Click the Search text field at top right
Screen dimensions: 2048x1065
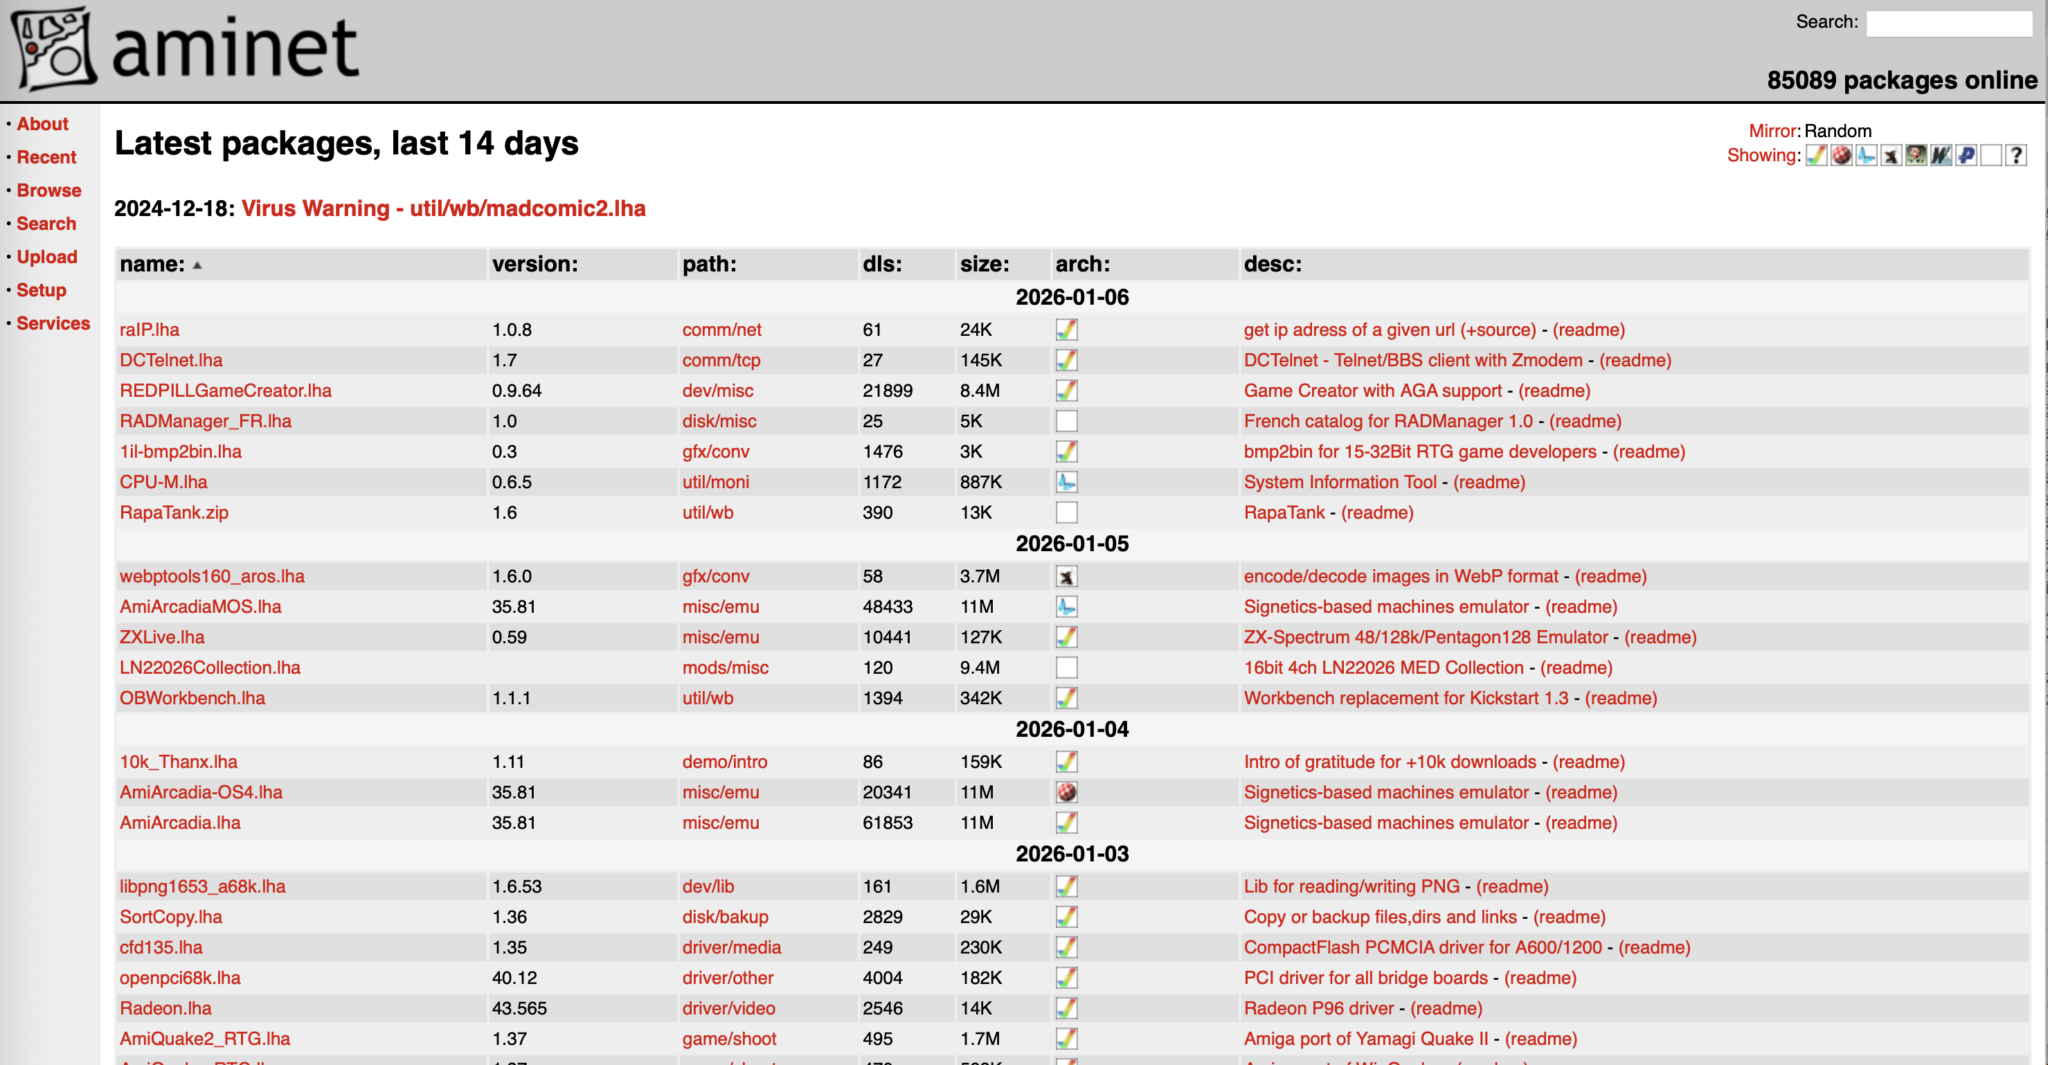[1948, 23]
